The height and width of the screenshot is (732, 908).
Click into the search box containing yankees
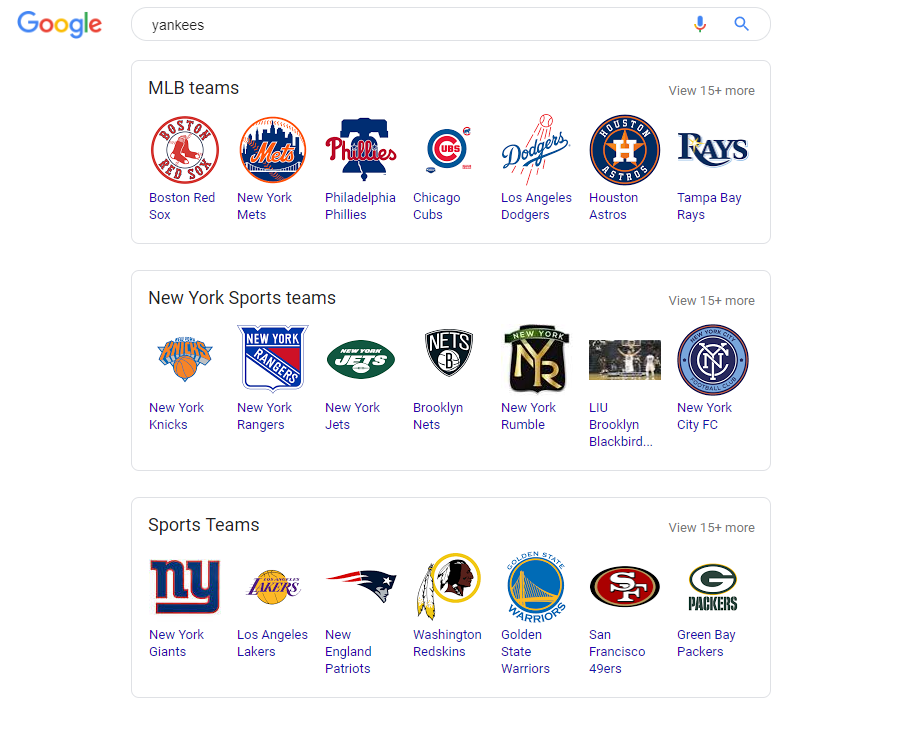pyautogui.click(x=410, y=25)
